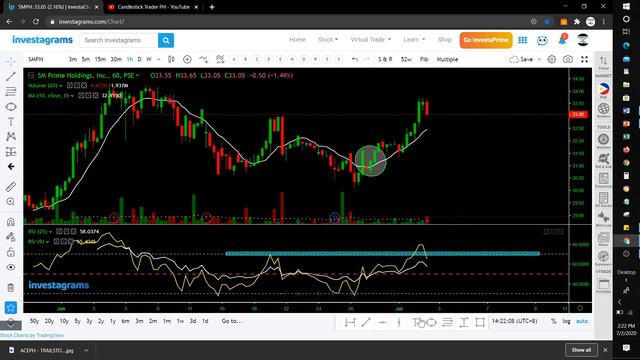This screenshot has width=640, height=360.
Task: Toggle lock all drawing tools
Action: [x=11, y=252]
